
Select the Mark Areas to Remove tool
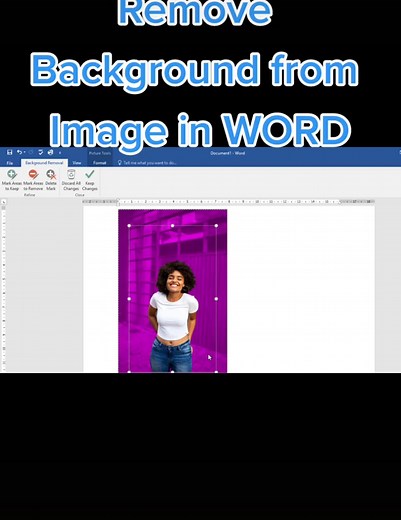coord(33,180)
